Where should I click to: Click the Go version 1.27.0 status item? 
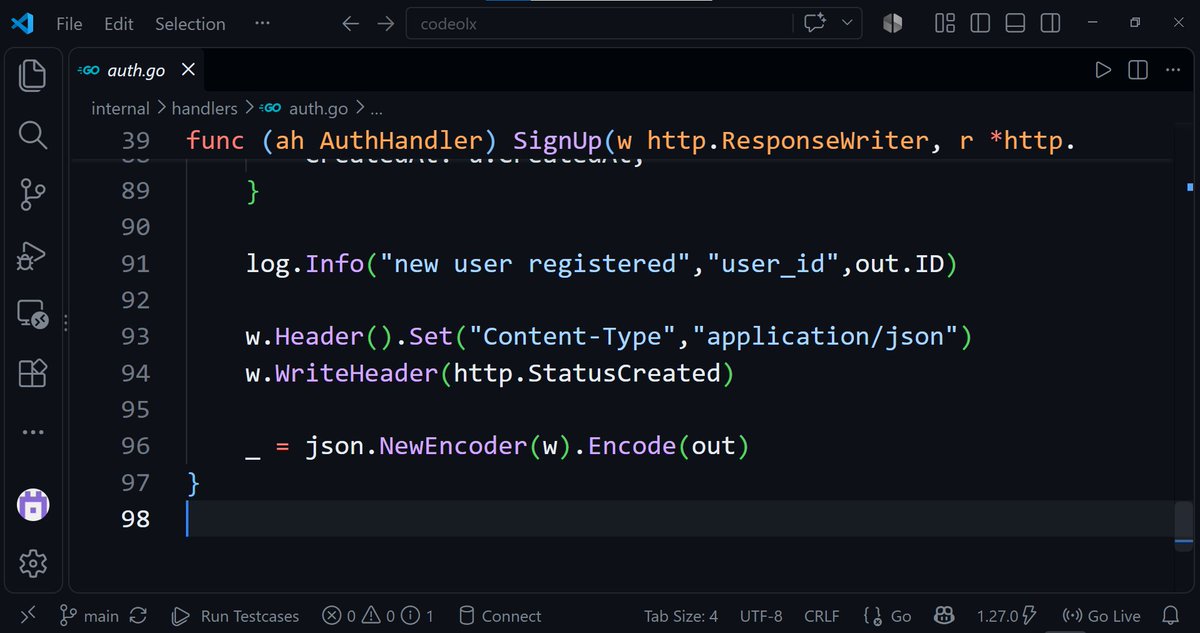point(1006,616)
